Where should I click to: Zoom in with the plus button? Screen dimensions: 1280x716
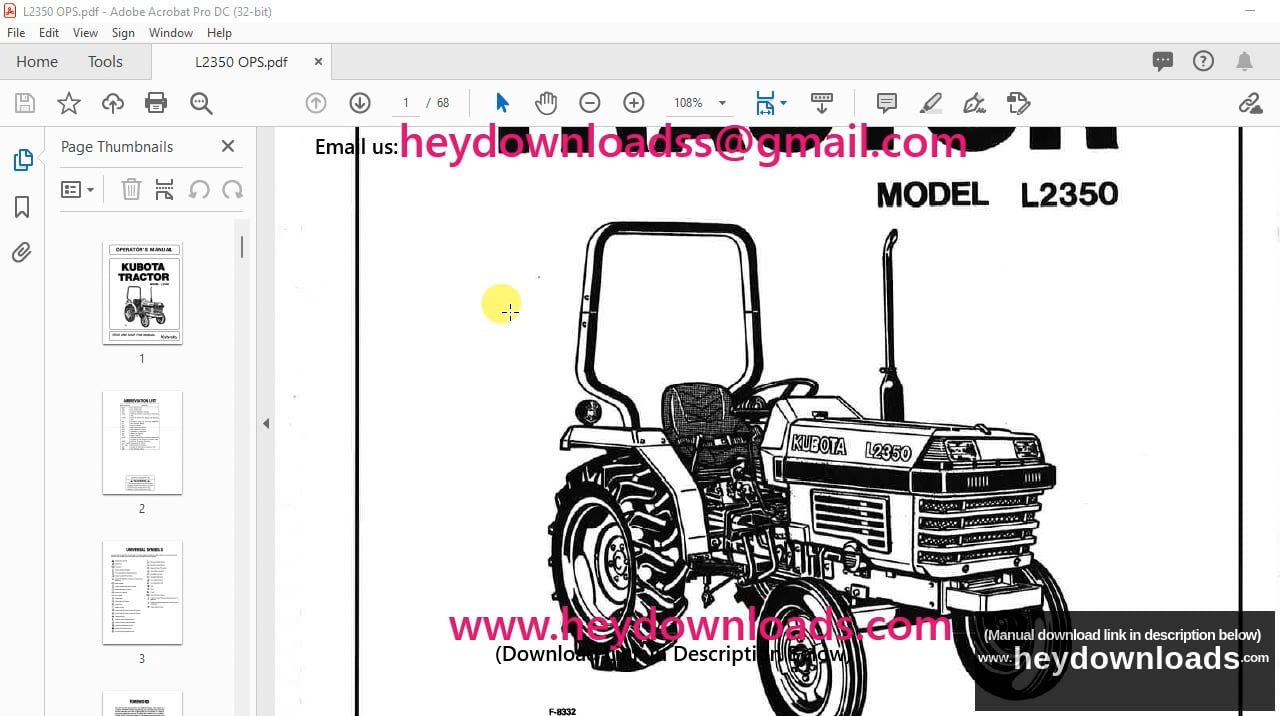(634, 103)
